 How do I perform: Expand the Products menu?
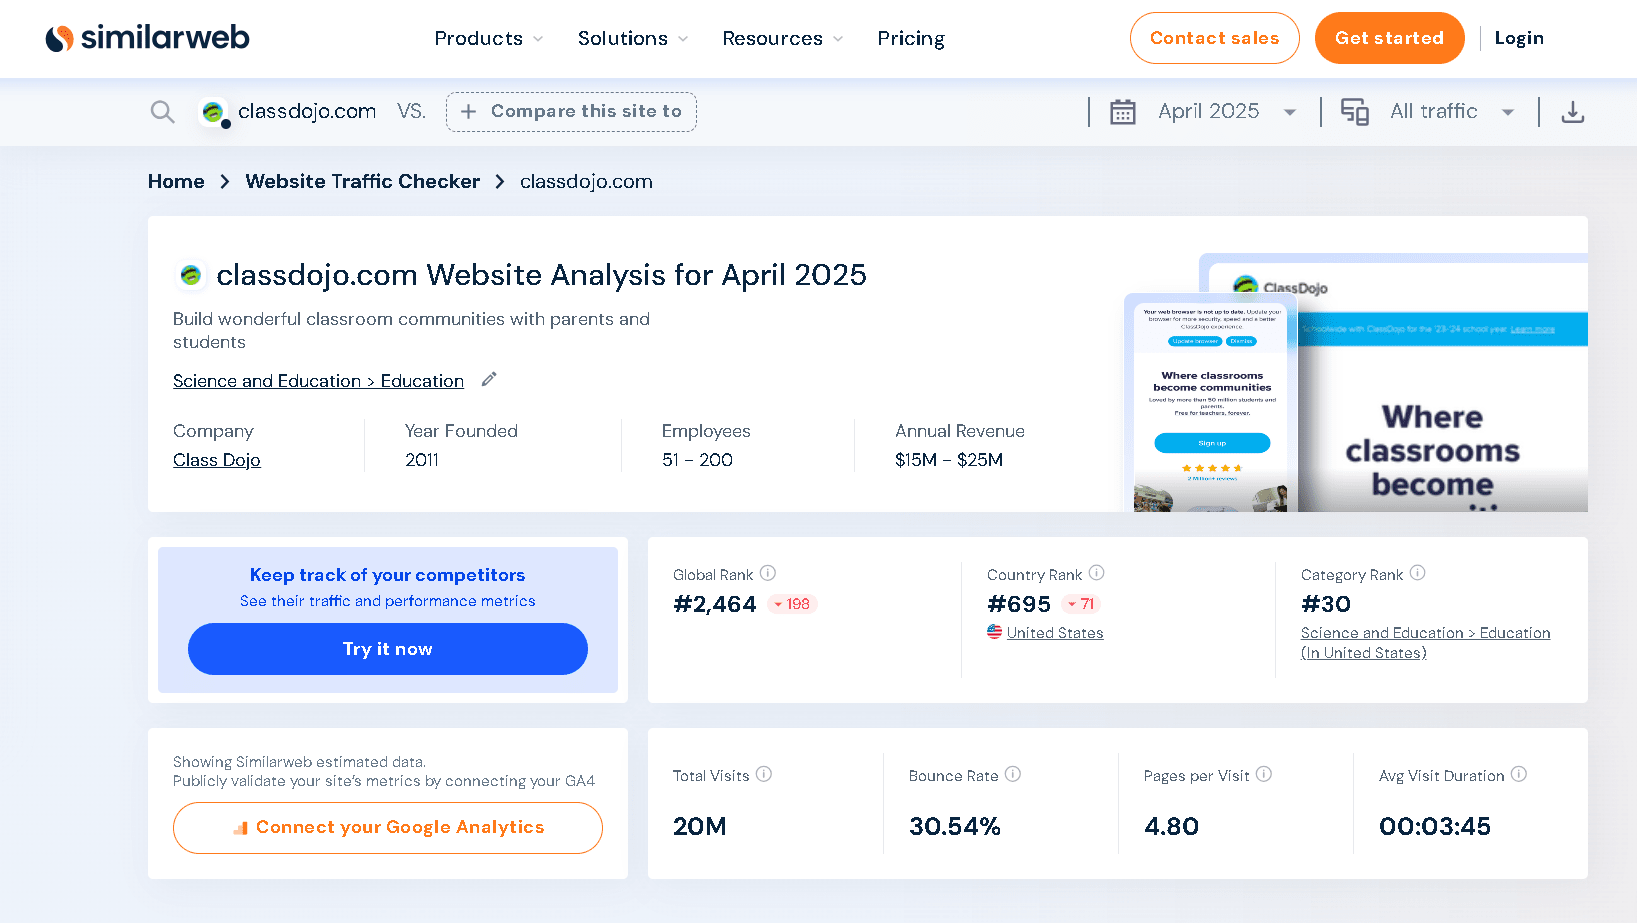tap(488, 38)
